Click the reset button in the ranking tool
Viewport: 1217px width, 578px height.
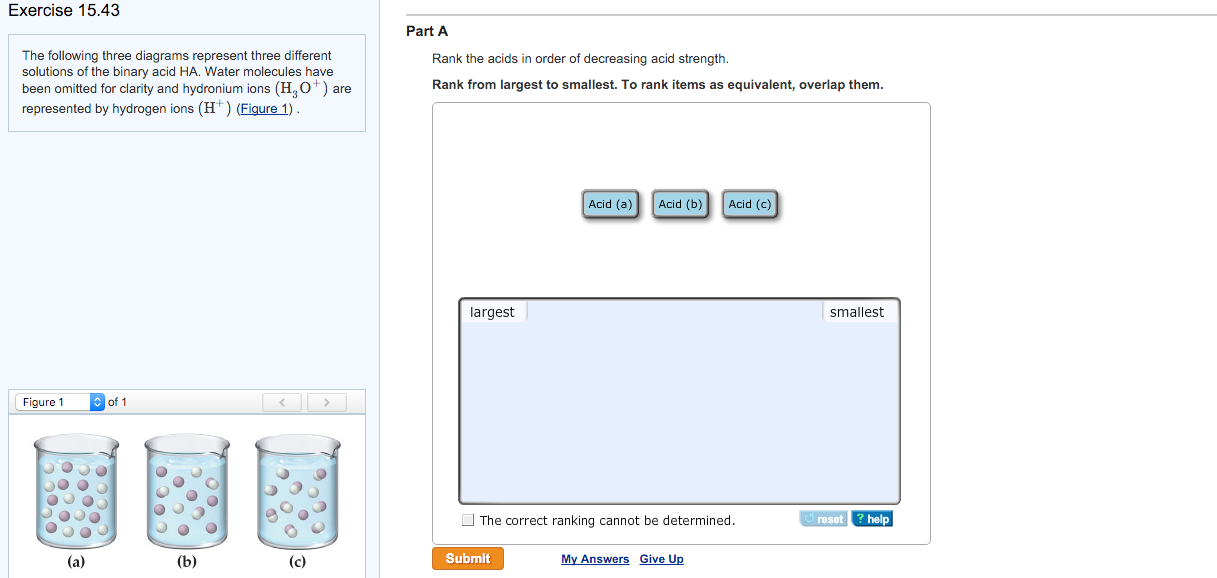(x=822, y=518)
